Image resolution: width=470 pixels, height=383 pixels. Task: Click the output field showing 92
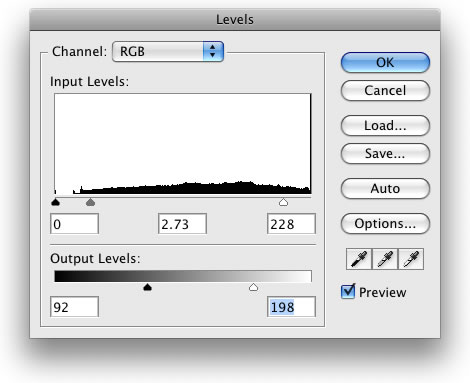pyautogui.click(x=74, y=307)
